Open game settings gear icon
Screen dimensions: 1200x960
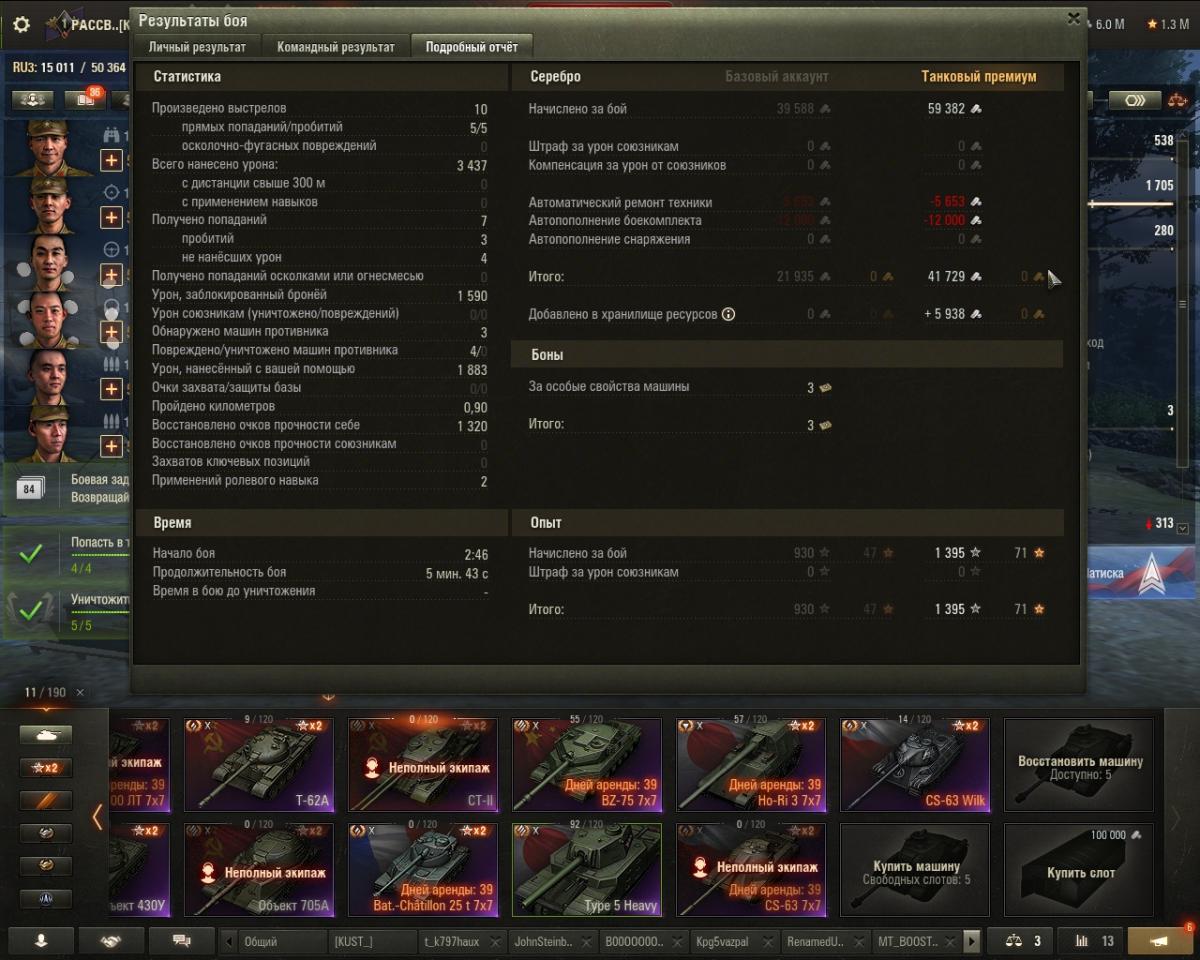point(21,25)
